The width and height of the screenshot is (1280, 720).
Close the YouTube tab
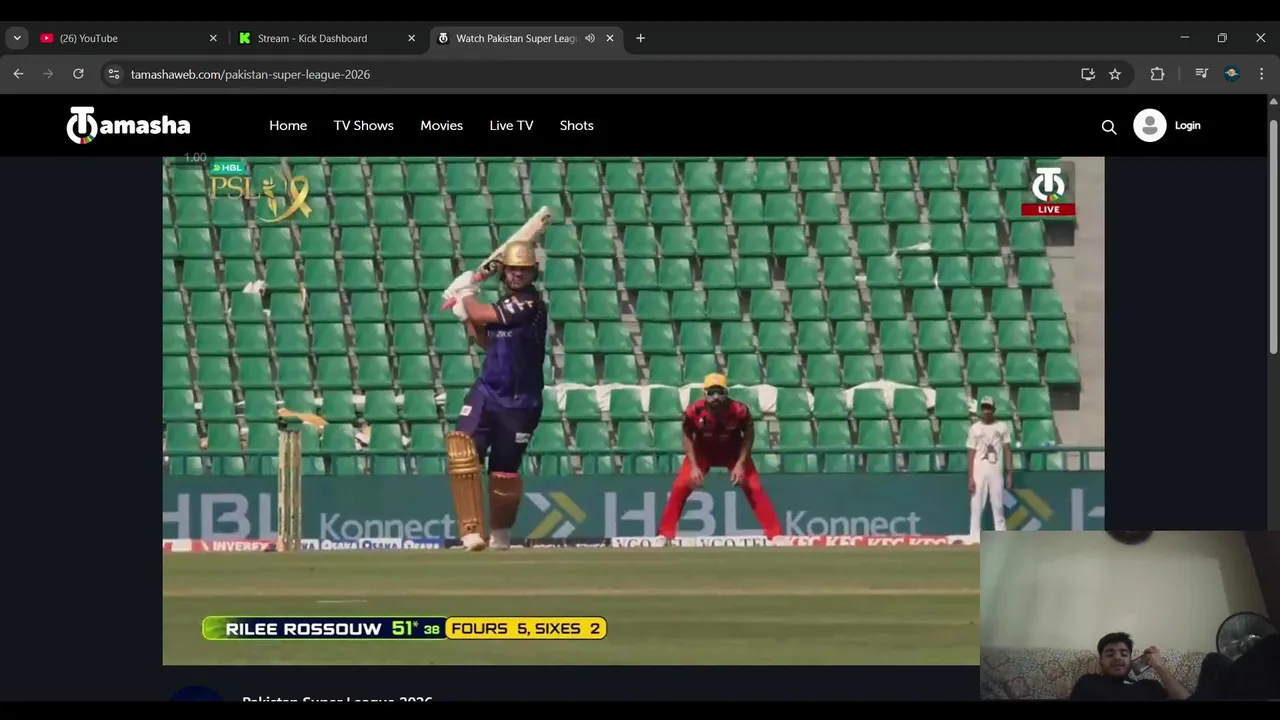pyautogui.click(x=213, y=38)
